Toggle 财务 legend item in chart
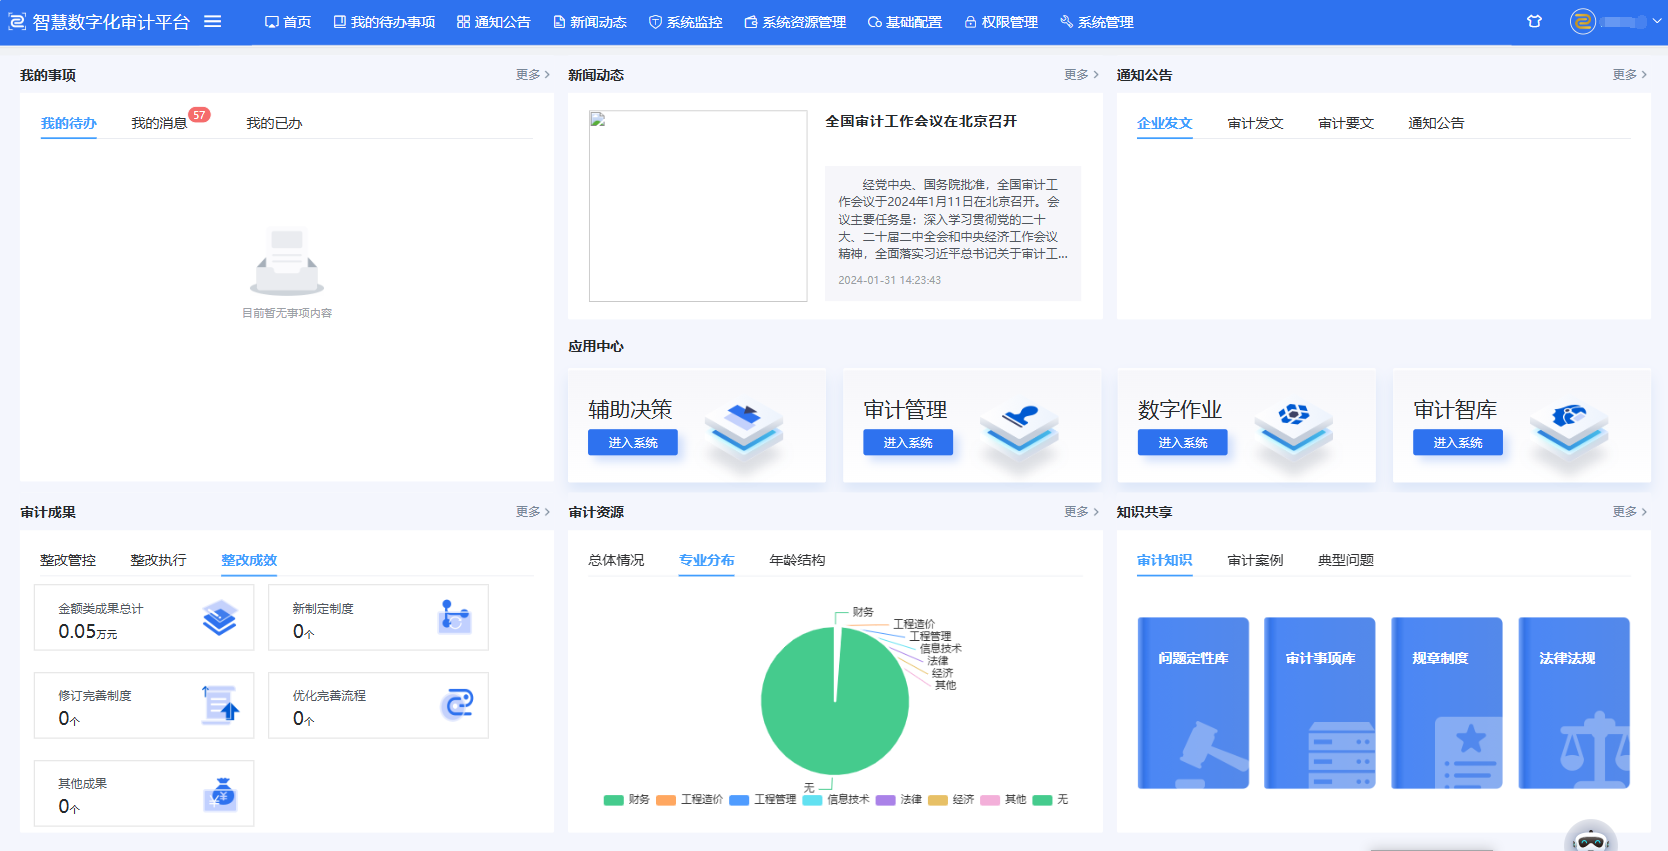1668x851 pixels. tap(627, 800)
